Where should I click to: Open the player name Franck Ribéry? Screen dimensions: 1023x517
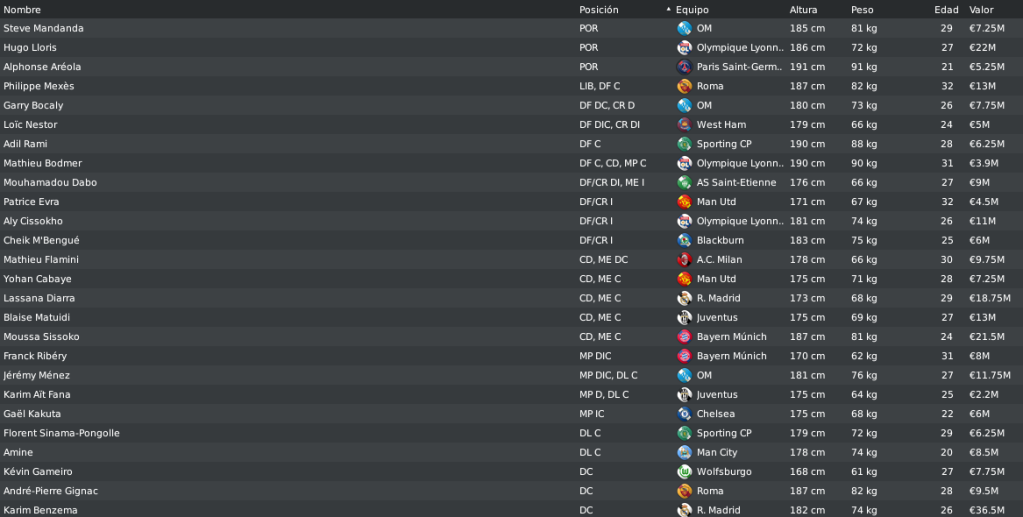[35, 356]
